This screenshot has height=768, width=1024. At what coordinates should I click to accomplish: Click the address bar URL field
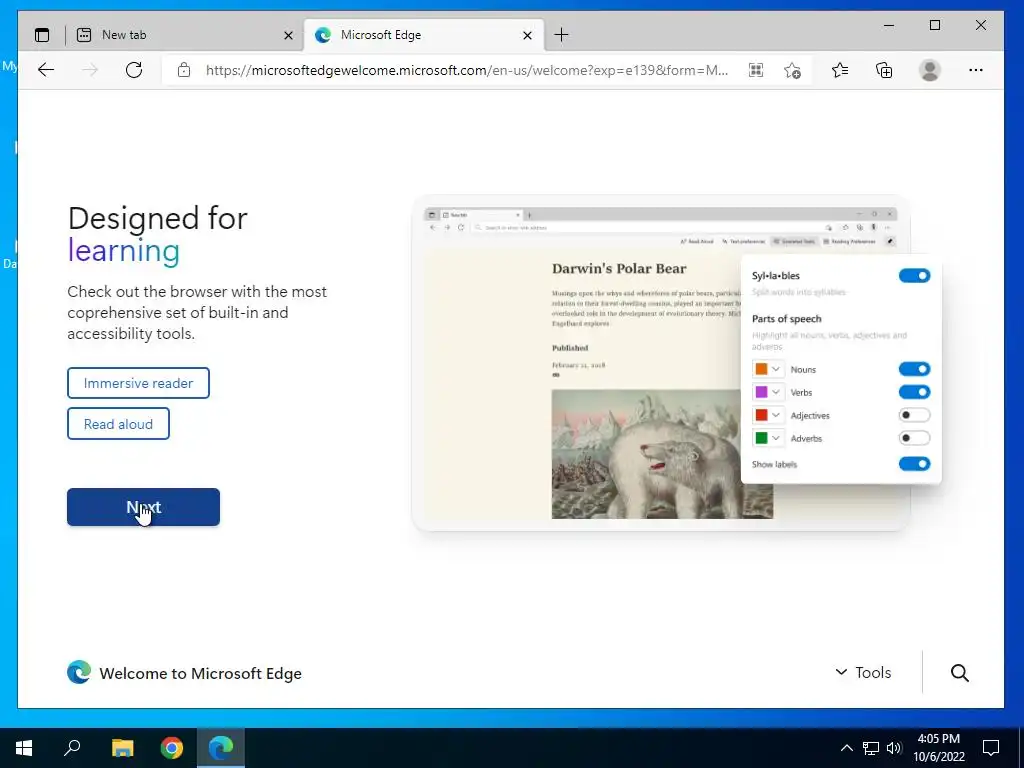[466, 70]
